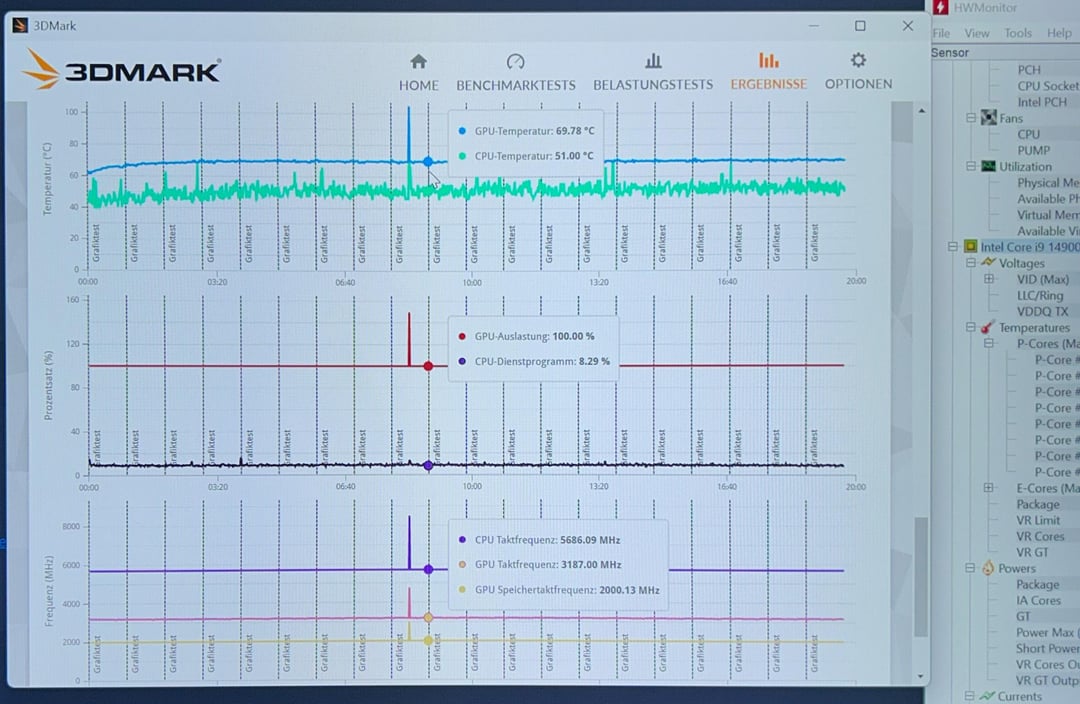1080x704 pixels.
Task: Collapse the Fans node in sensor tree
Action: point(970,118)
